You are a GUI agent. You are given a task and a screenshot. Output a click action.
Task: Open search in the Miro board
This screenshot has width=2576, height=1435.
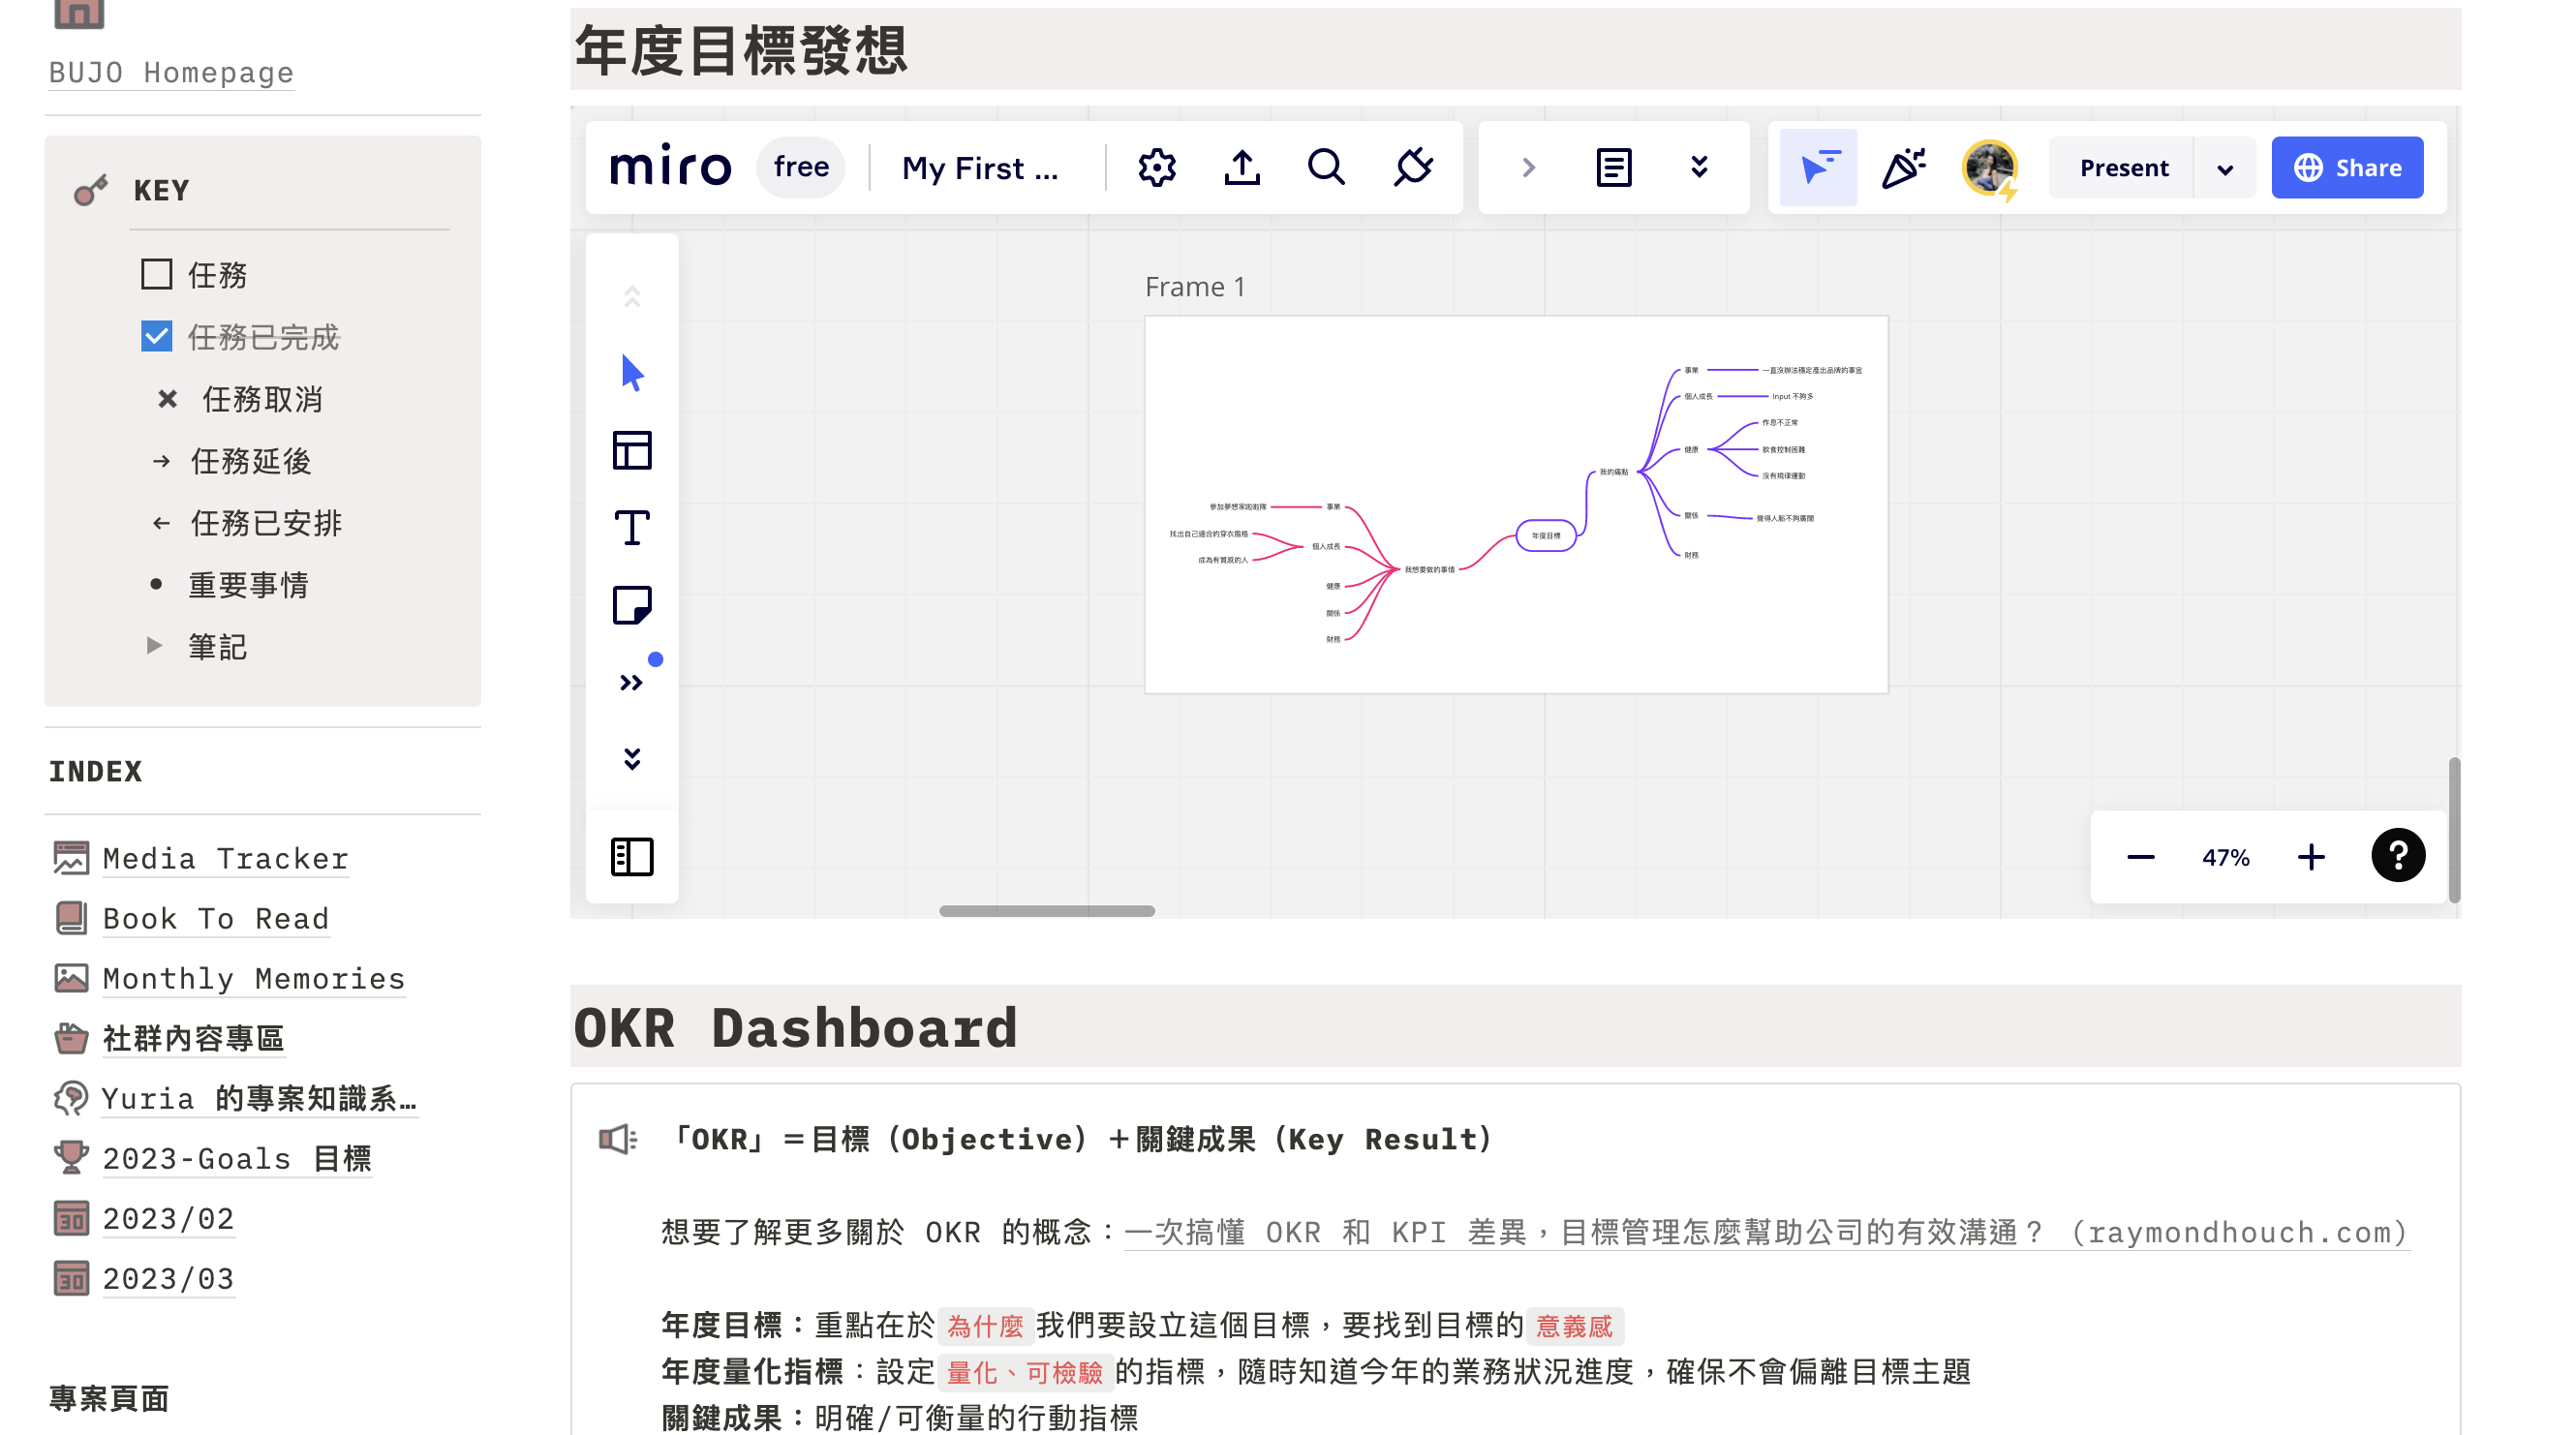(1327, 167)
